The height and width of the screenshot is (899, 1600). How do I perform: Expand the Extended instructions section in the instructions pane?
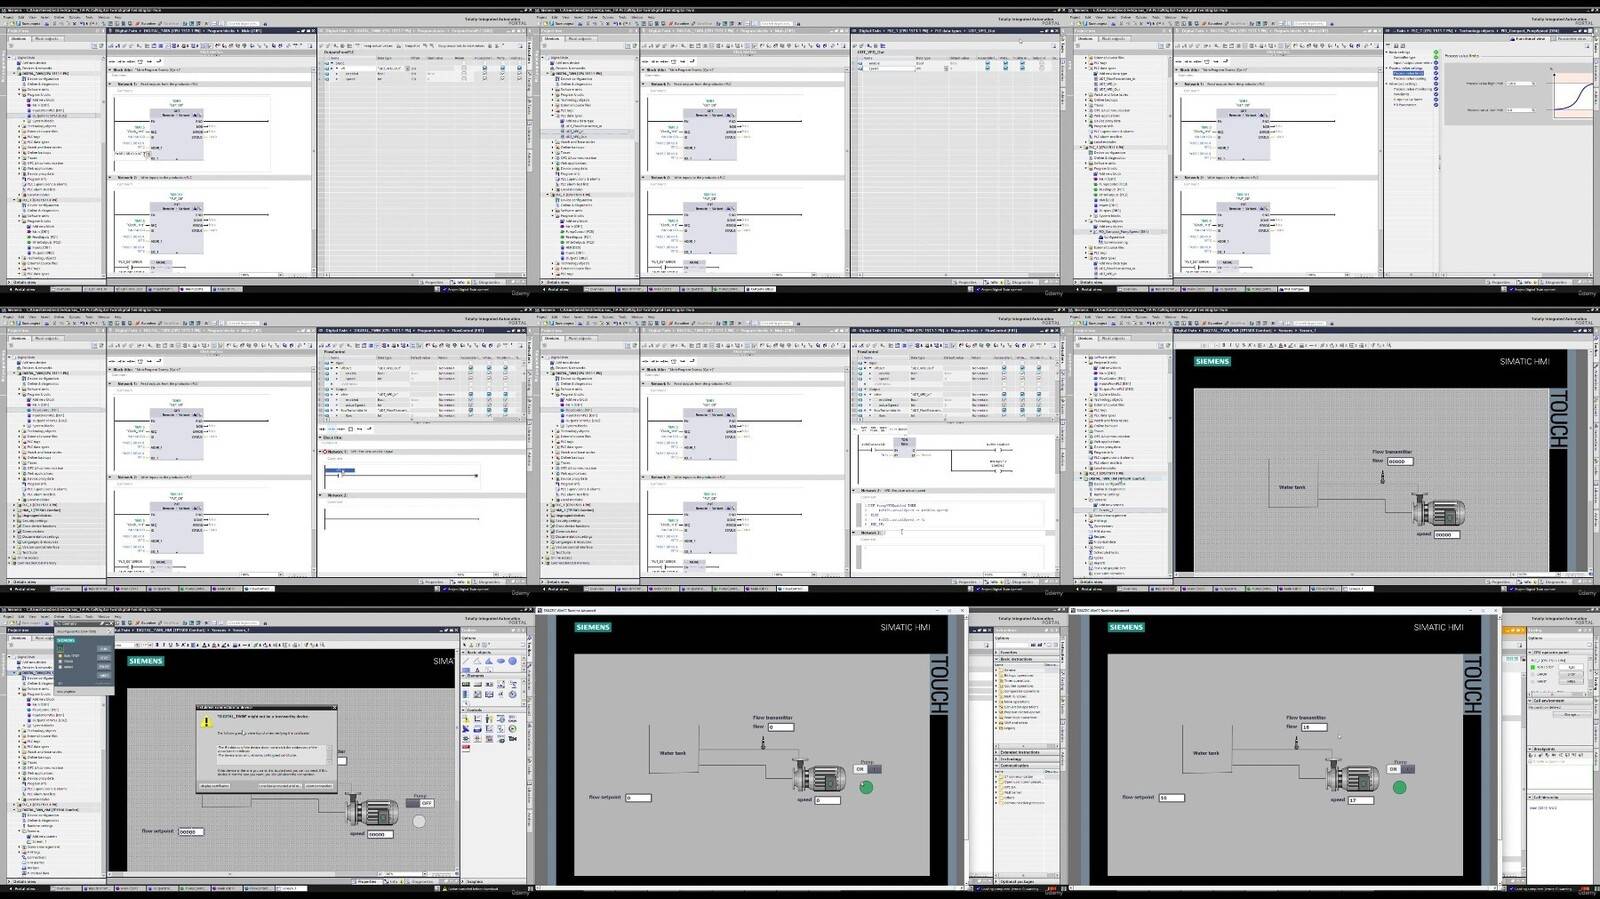[1028, 752]
